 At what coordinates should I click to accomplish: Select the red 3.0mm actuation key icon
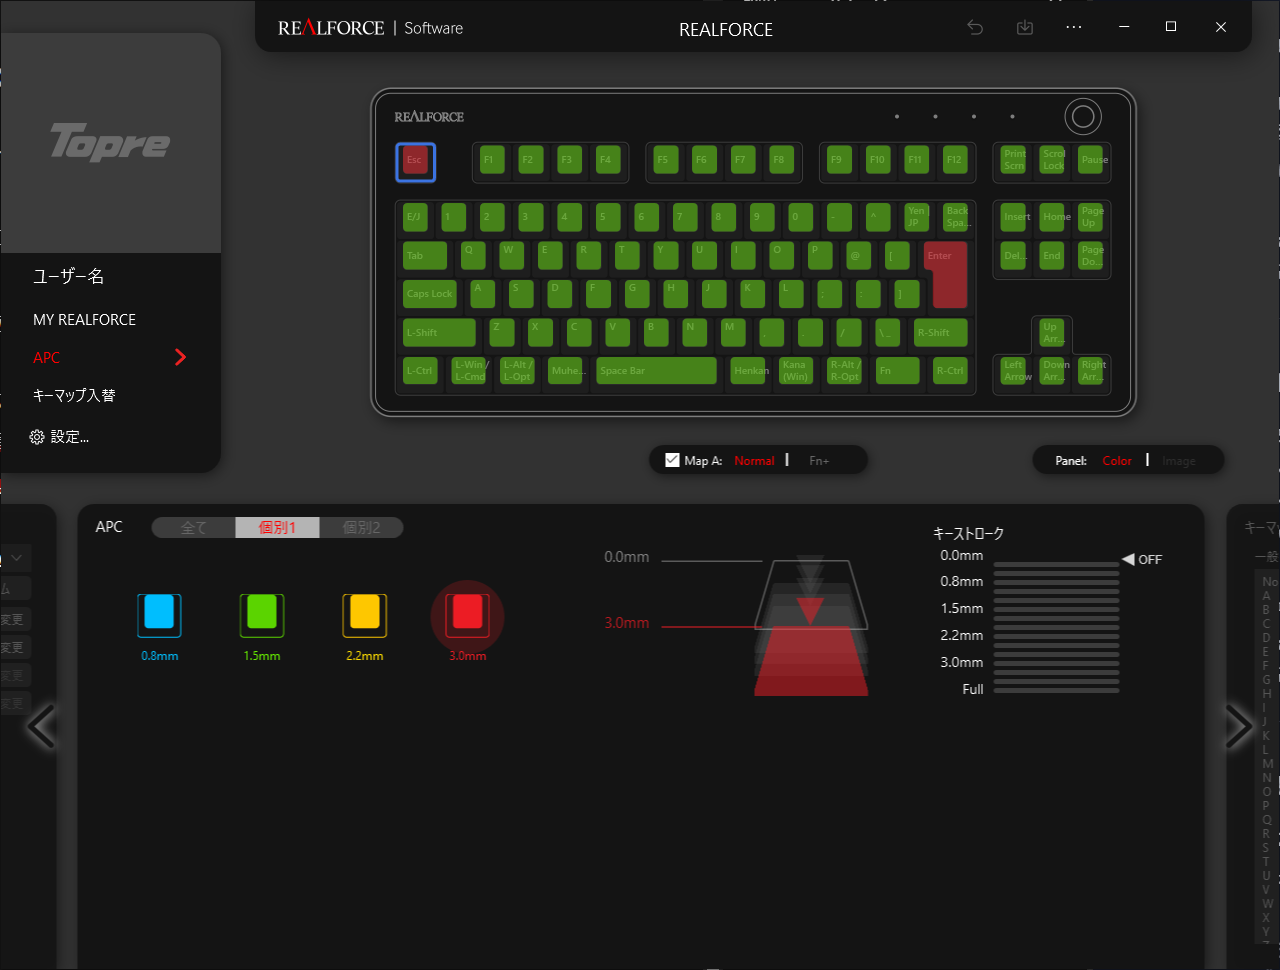pyautogui.click(x=467, y=615)
